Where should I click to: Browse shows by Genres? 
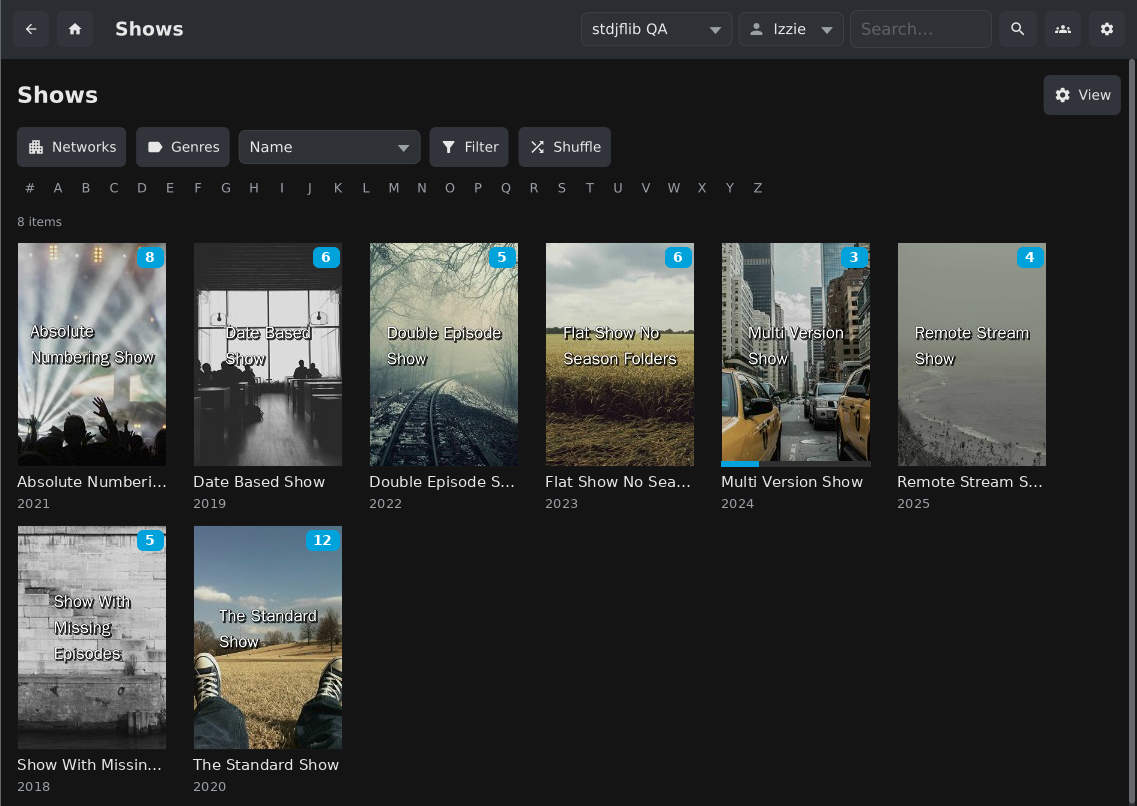(x=183, y=147)
